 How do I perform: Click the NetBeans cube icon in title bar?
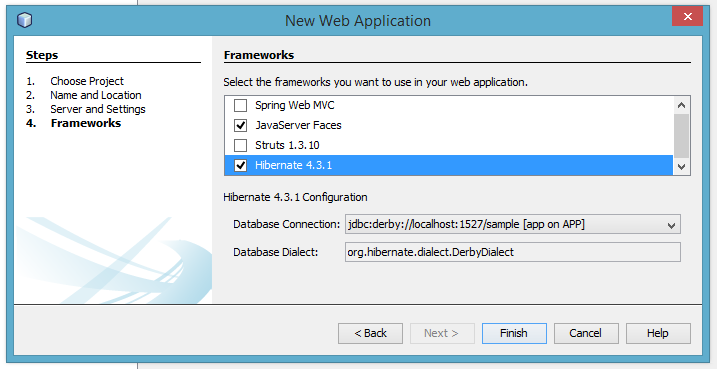coord(25,20)
